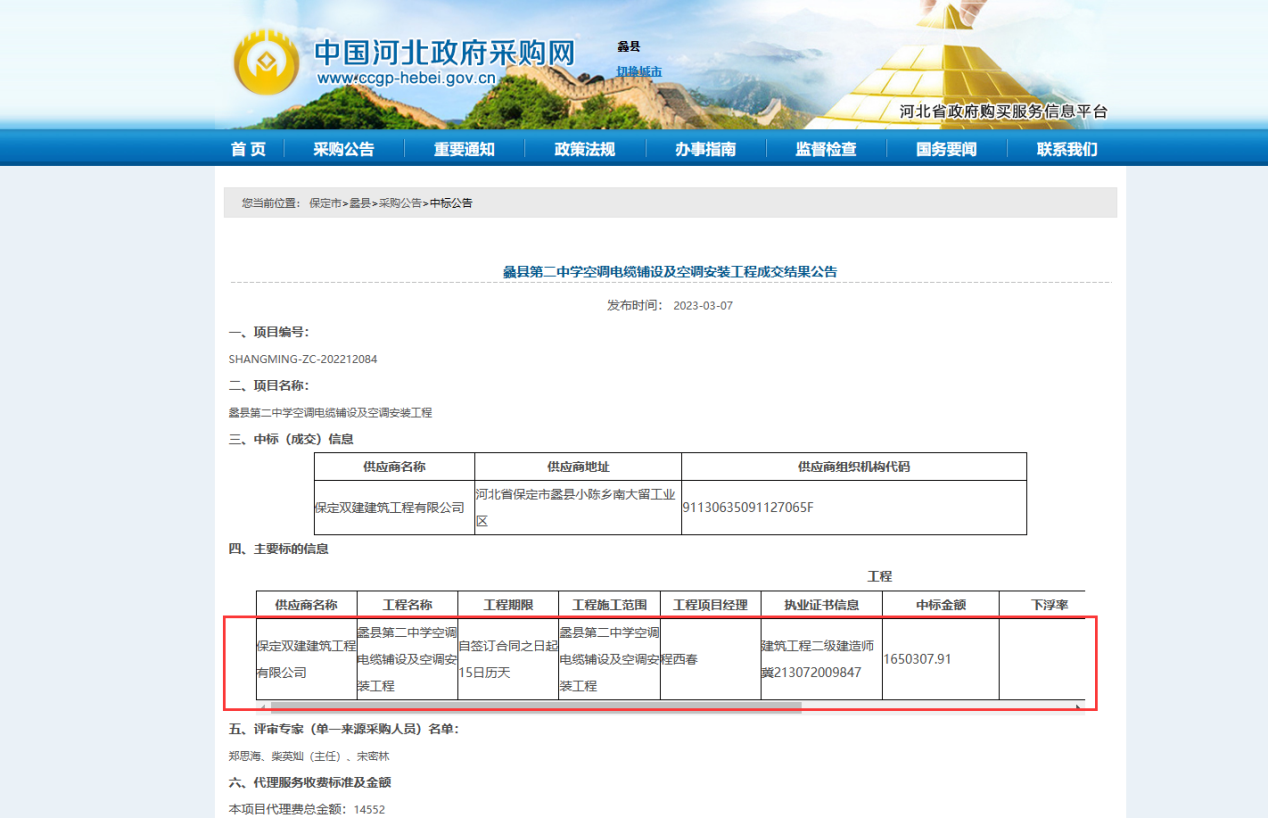1268x818 pixels.
Task: Follow the 采购公告 breadcrumb link
Action: 400,203
